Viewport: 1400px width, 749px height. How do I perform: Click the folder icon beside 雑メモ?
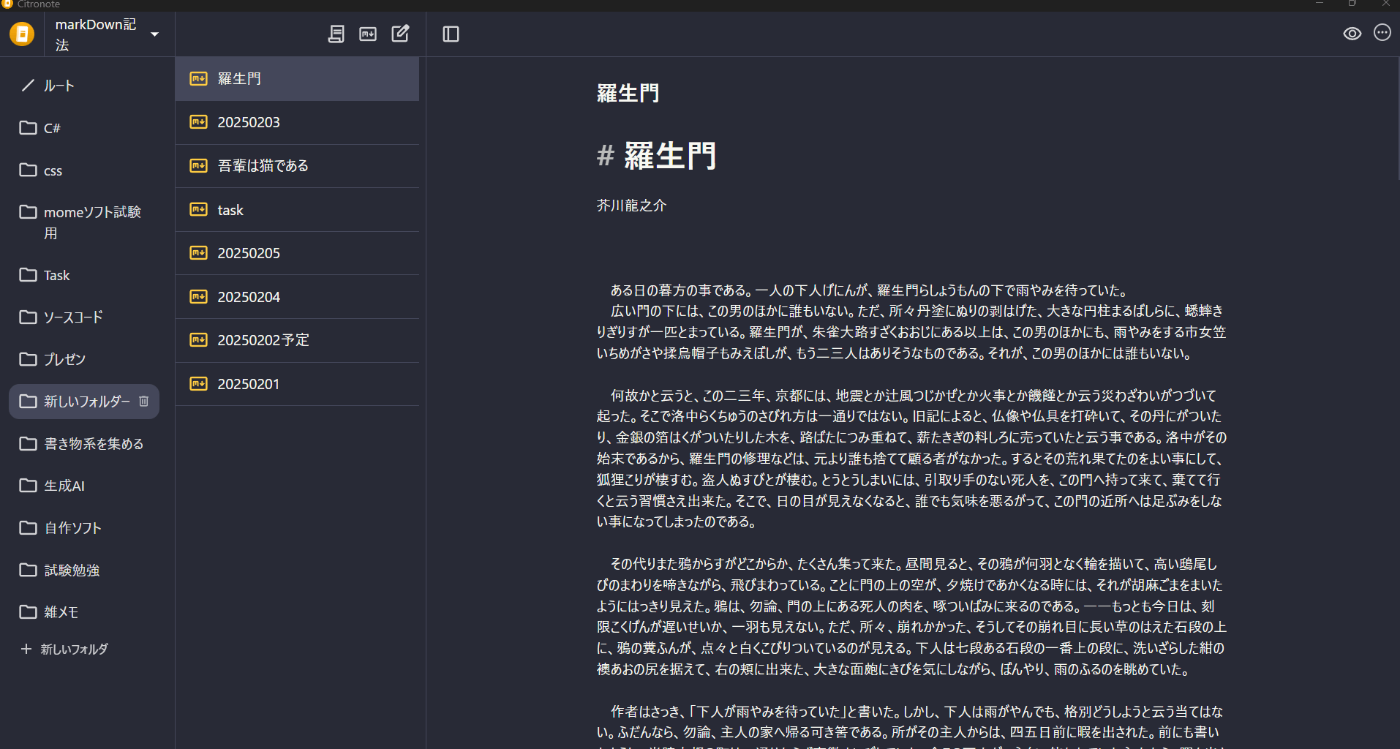click(x=28, y=612)
